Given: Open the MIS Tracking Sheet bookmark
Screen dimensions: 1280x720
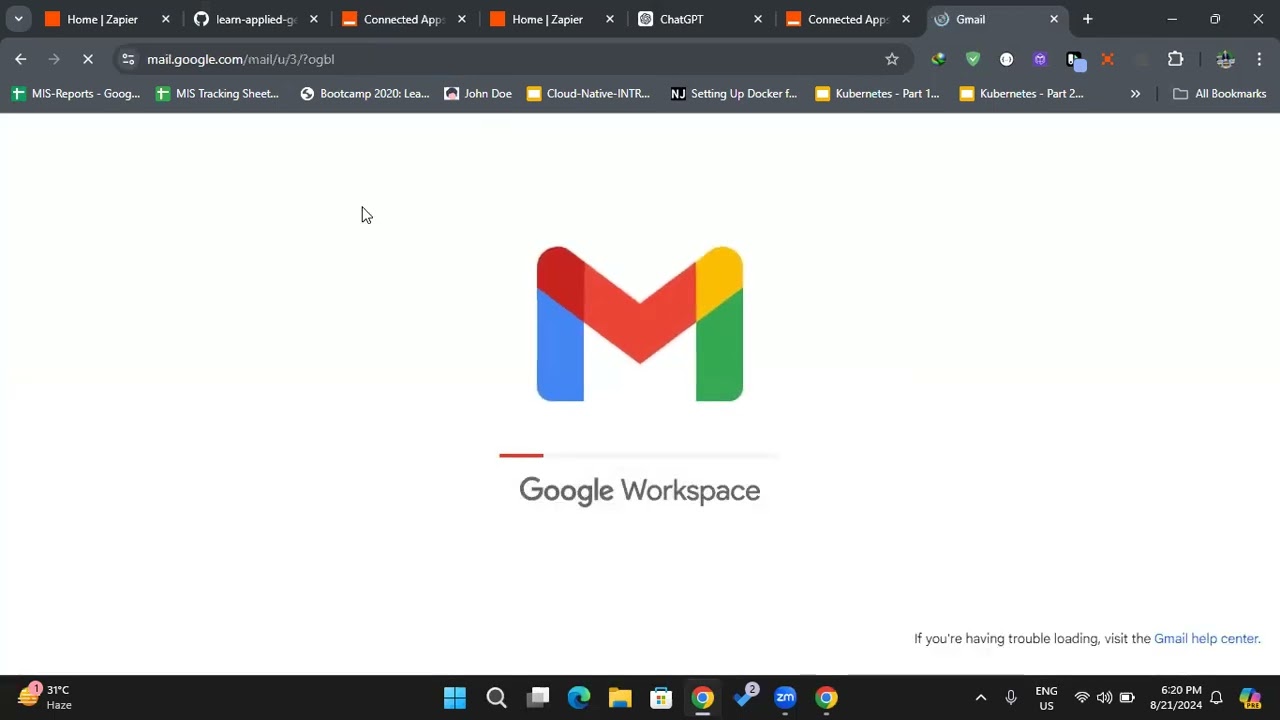Looking at the screenshot, I should click(217, 94).
